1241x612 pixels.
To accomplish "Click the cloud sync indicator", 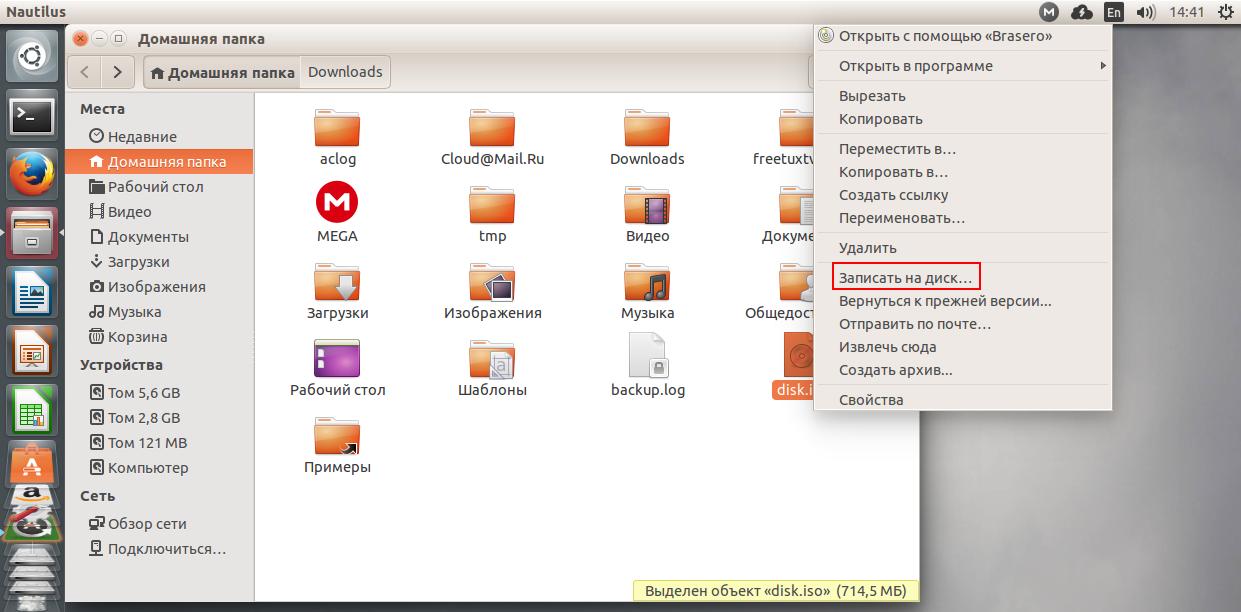I will click(1083, 12).
